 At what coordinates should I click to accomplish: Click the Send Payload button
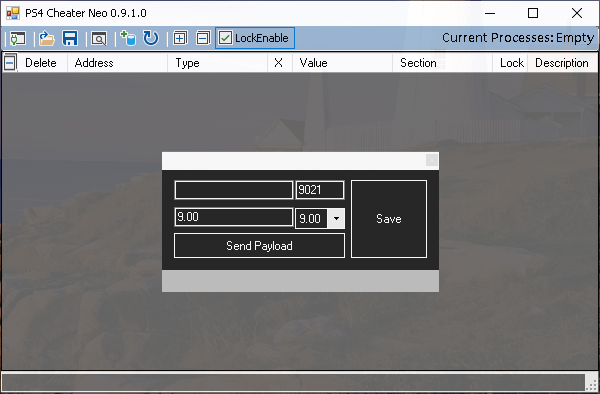(259, 246)
